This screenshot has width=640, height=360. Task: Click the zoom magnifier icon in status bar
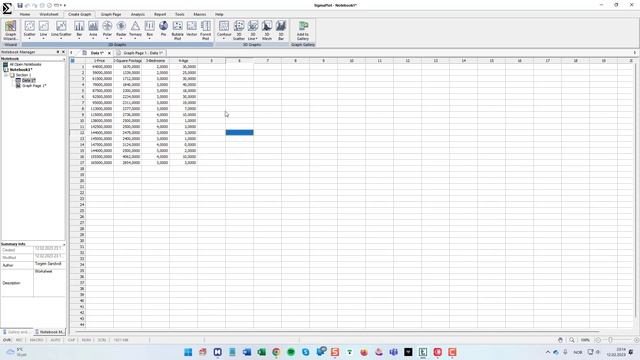572,340
